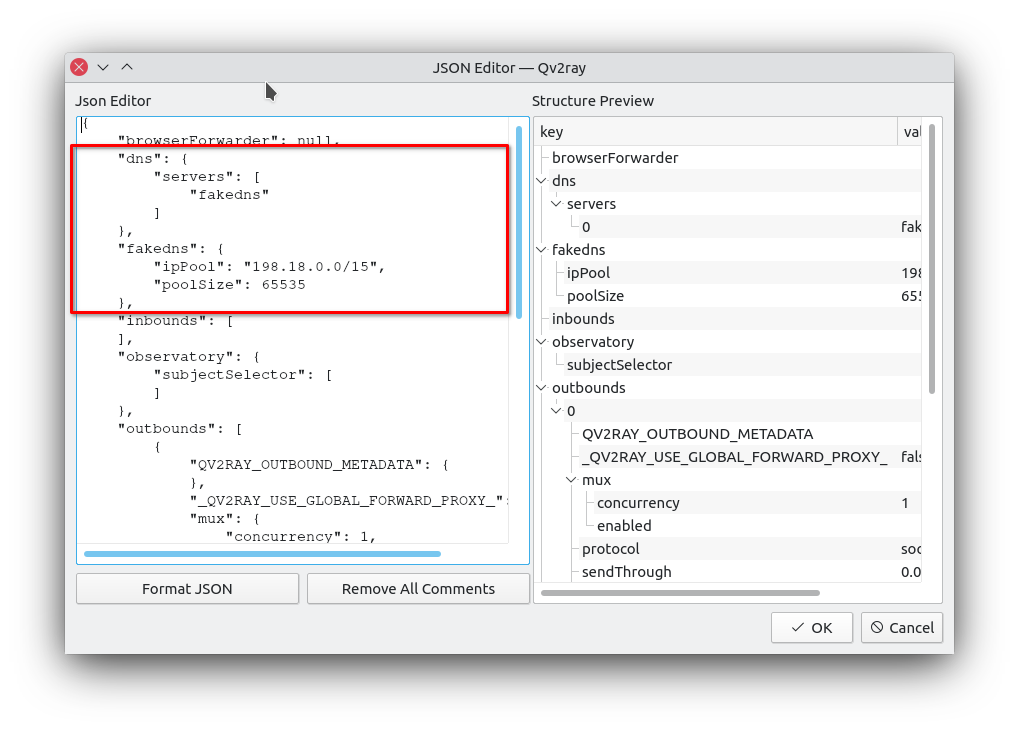The width and height of the screenshot is (1019, 731).
Task: Click the minimize down-arrow in title bar
Action: (x=103, y=67)
